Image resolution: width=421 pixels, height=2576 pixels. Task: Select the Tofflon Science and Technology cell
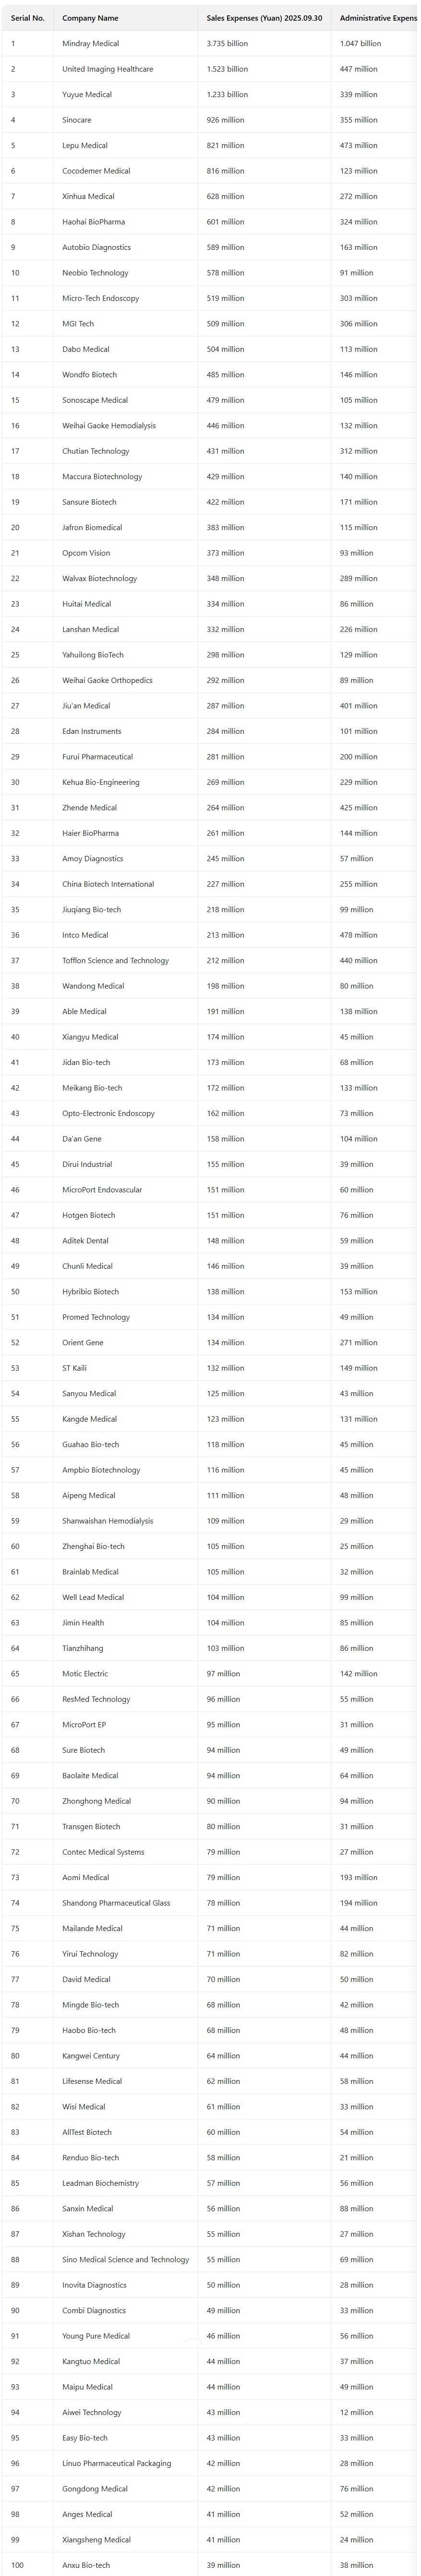click(126, 960)
